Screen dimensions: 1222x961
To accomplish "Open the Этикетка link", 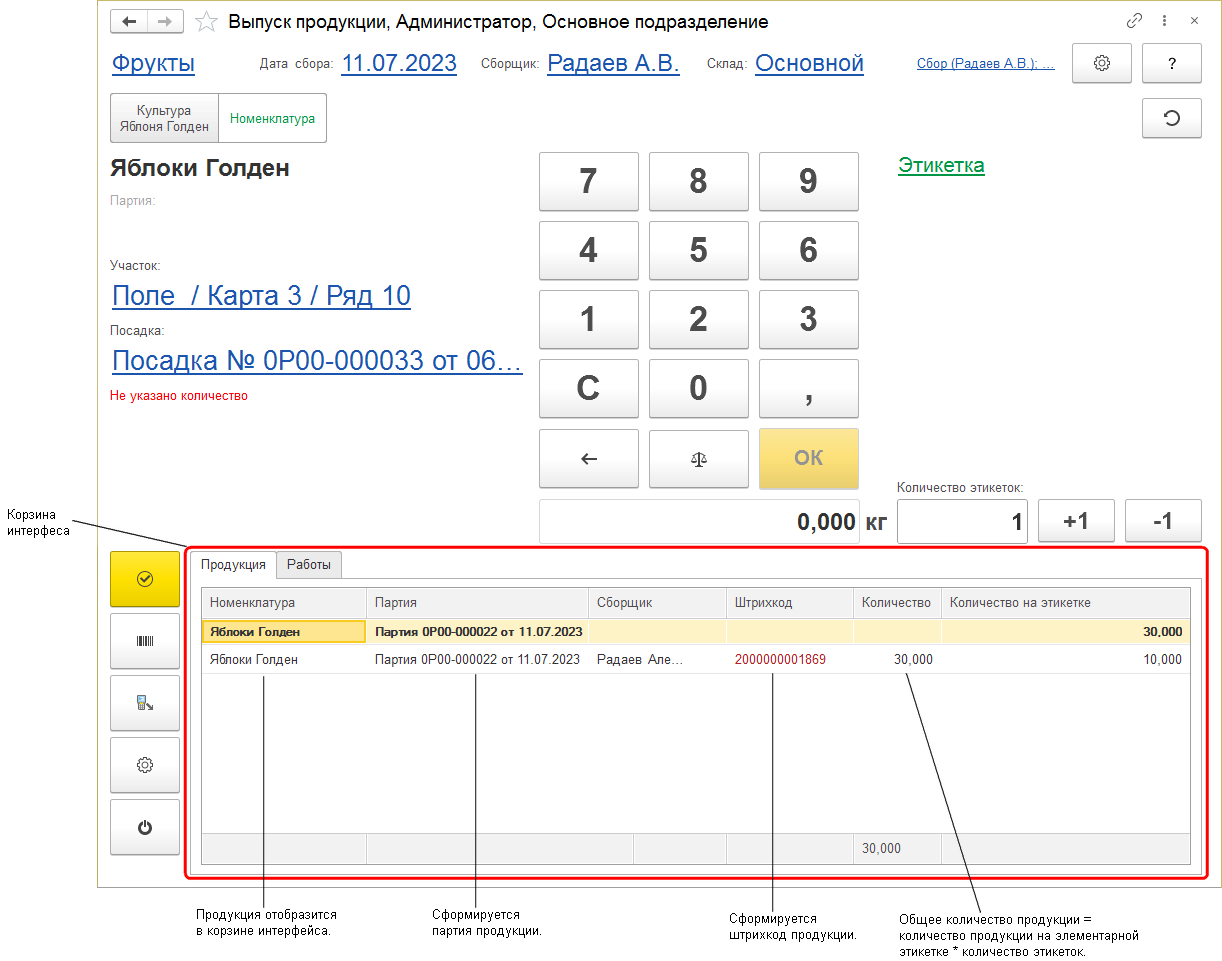I will tap(941, 166).
